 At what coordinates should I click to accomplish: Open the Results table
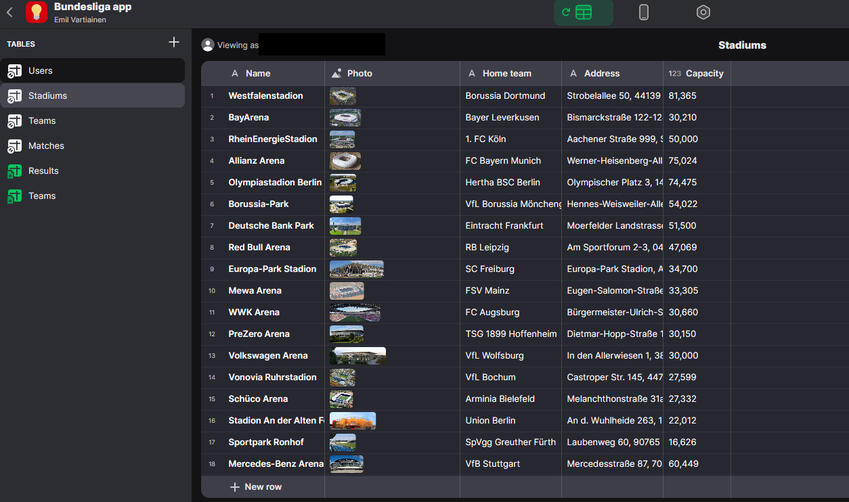point(93,171)
